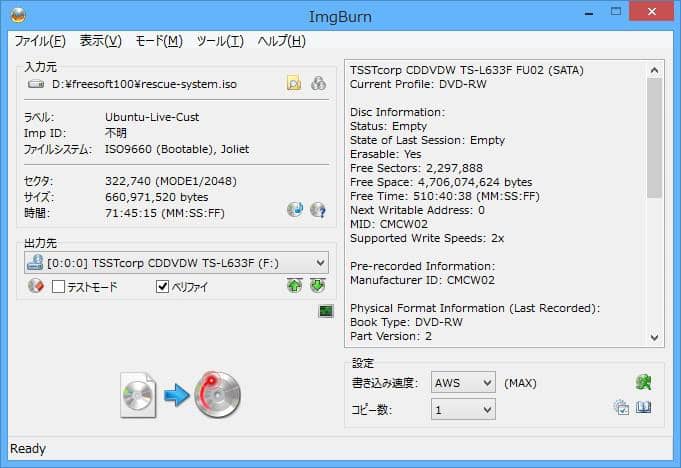Click the (MAX) write speed label
The height and width of the screenshot is (468, 681).
coord(520,383)
